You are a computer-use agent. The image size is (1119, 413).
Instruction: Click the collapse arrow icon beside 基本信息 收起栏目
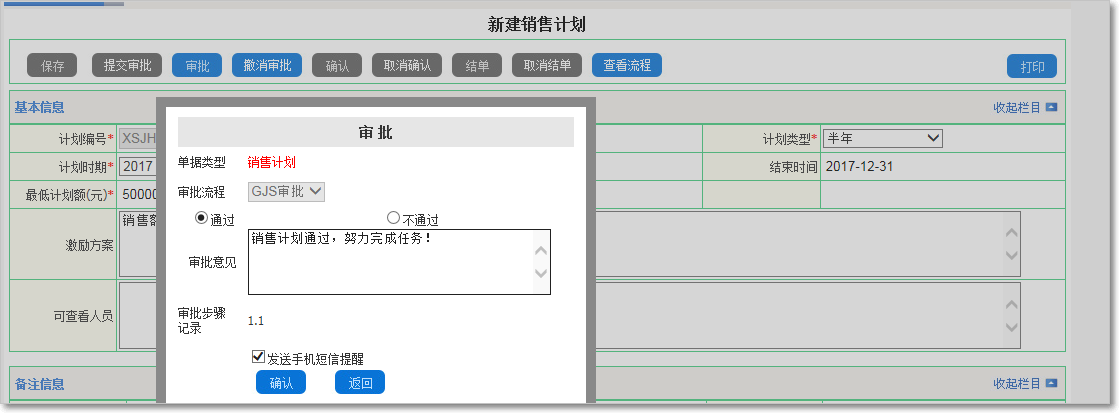pos(1051,108)
